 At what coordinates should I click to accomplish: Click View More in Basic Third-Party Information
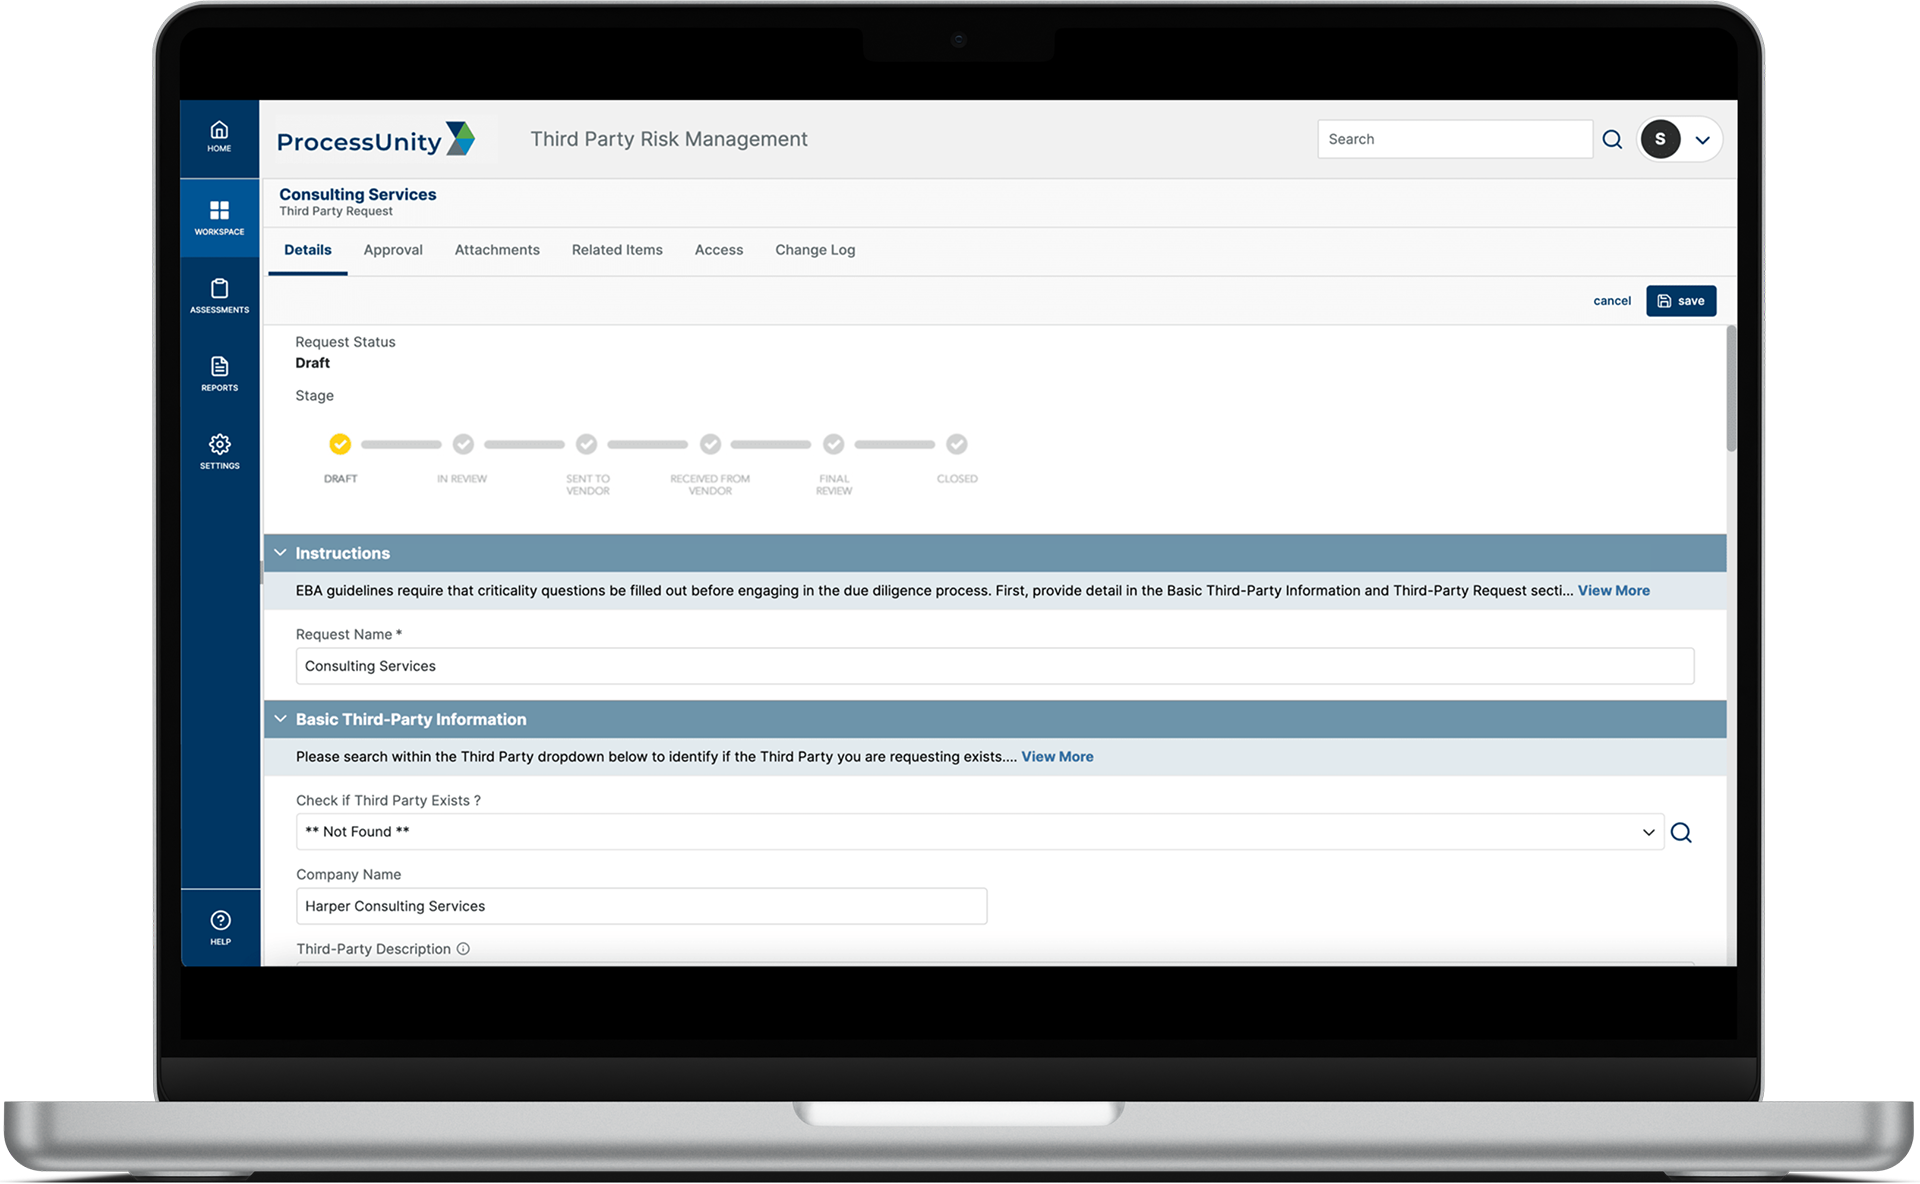click(x=1056, y=756)
